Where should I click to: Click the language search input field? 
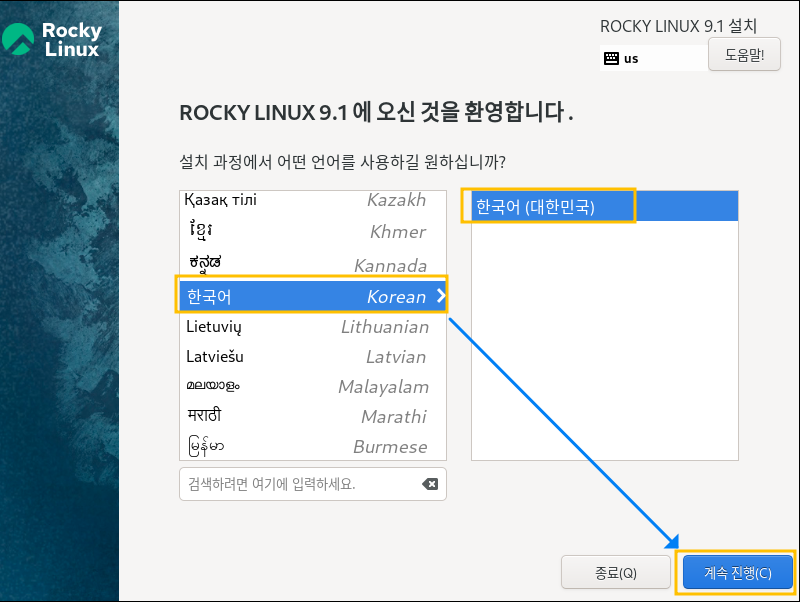pos(313,484)
